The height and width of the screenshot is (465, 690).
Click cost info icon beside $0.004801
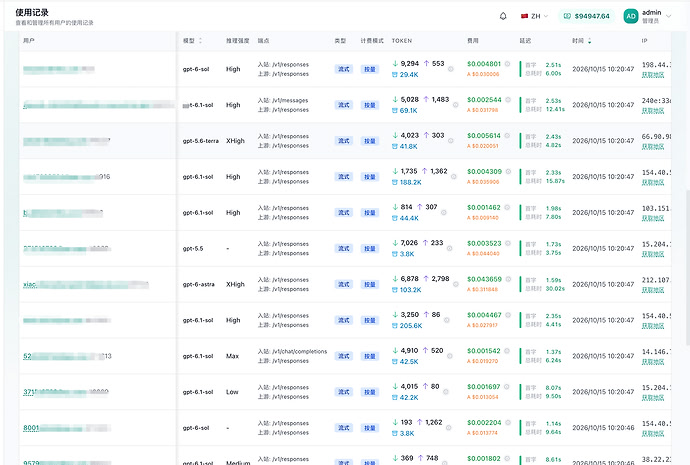pos(507,64)
